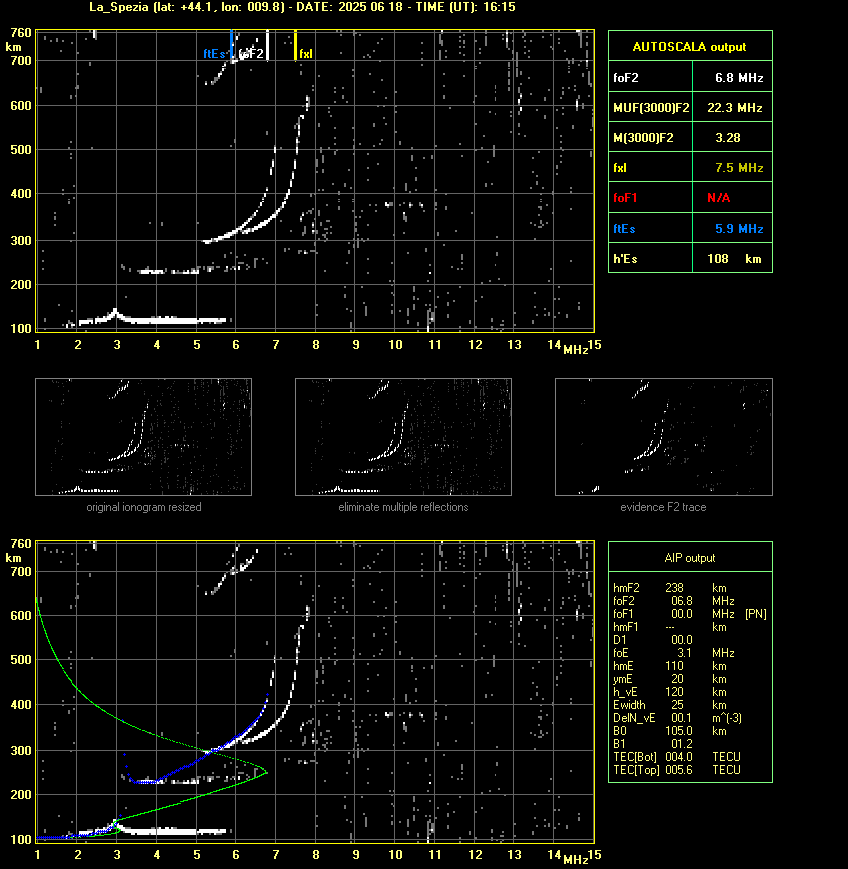Screen dimensions: 848x869
Task: Click the '[PN]' tag beside foF1 in AIP output
Action: (x=756, y=614)
